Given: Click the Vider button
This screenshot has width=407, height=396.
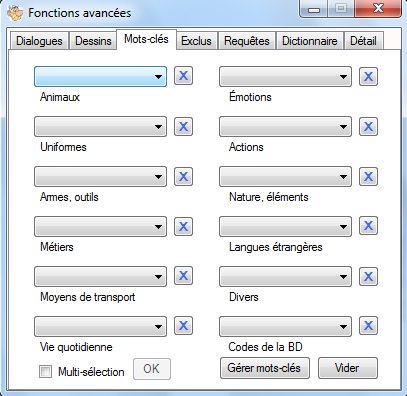Looking at the screenshot, I should tap(348, 368).
